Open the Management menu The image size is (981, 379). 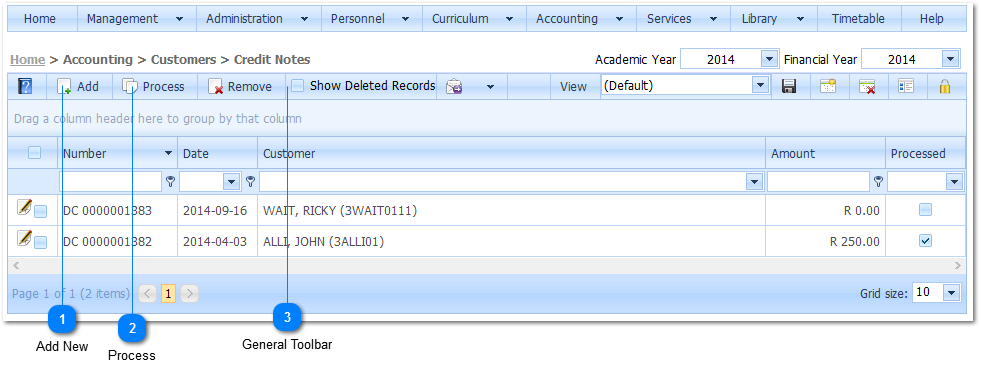click(x=136, y=19)
